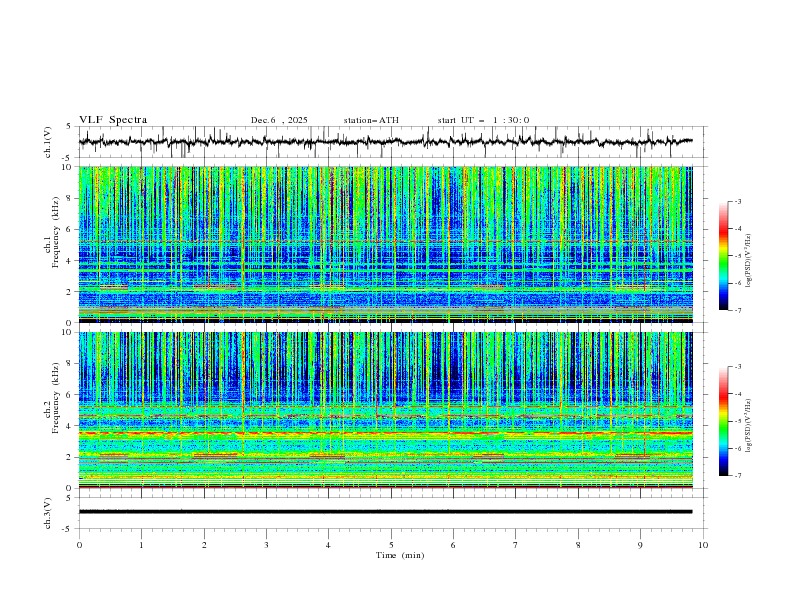Click the ch.1 spectrogram color scale bar
This screenshot has width=792, height=612.
tap(724, 256)
